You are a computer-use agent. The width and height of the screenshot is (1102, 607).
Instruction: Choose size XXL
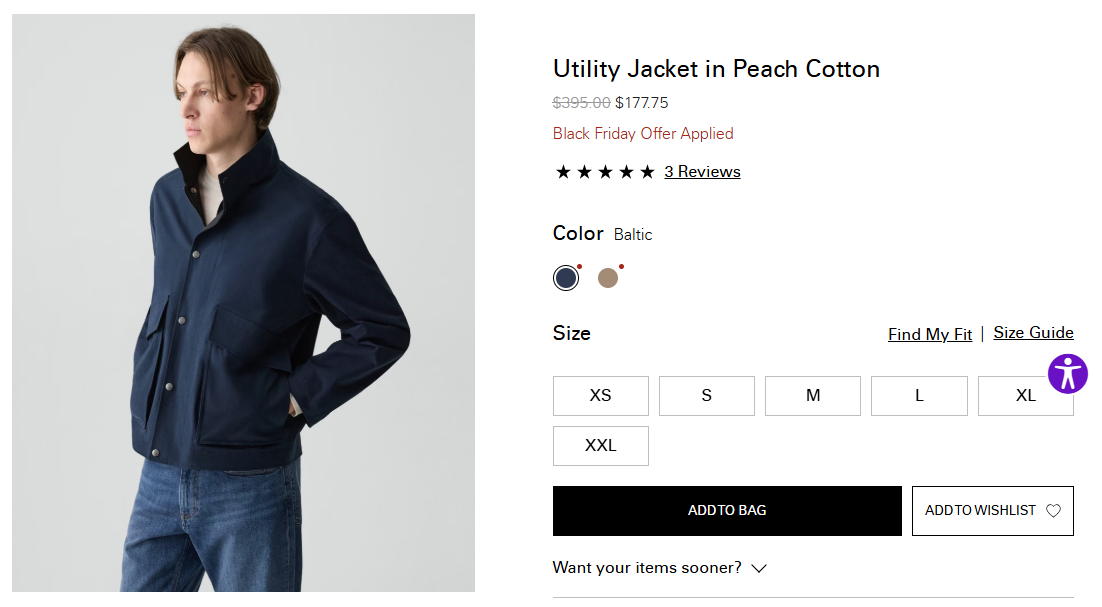(600, 446)
